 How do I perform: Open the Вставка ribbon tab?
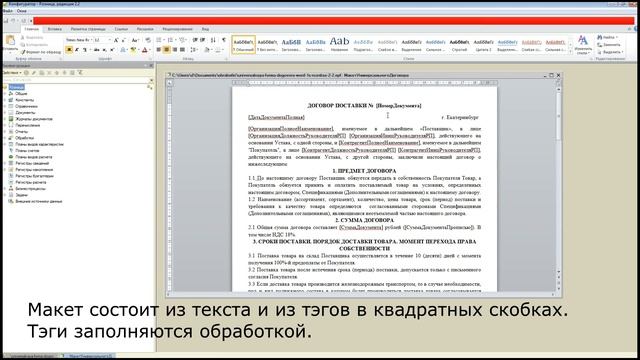point(54,29)
